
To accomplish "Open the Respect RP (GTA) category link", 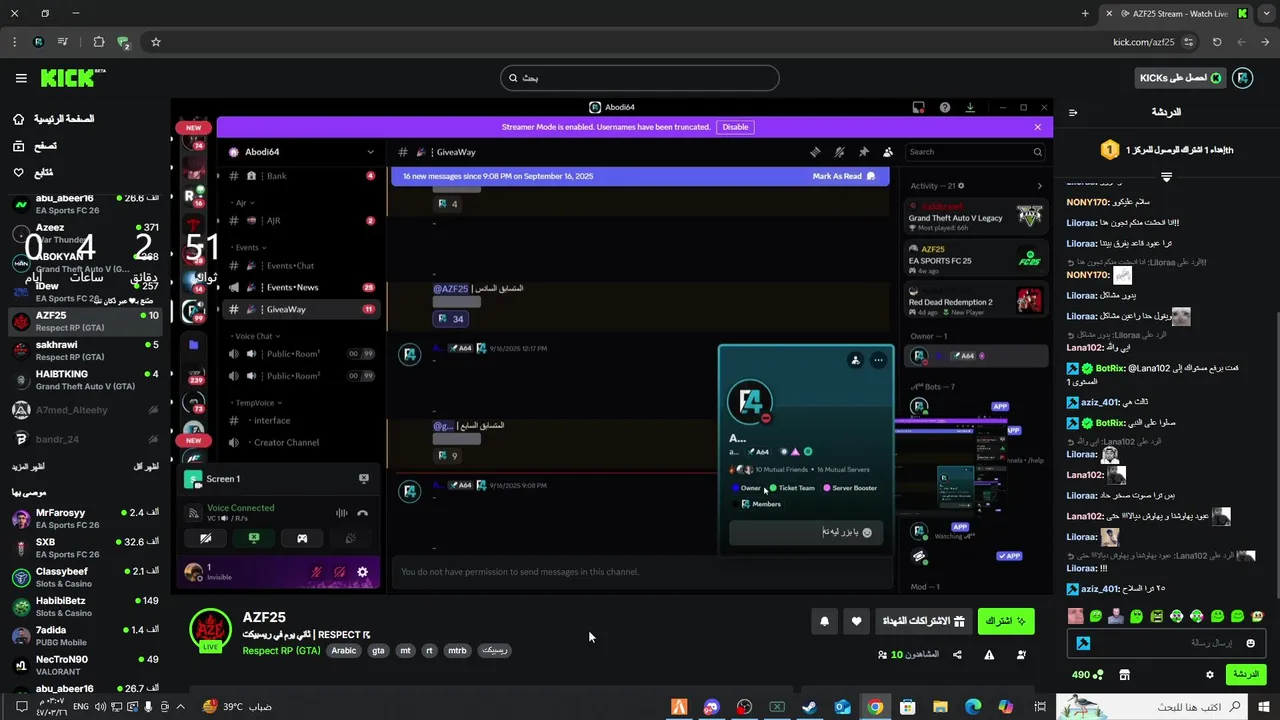I will 281,650.
